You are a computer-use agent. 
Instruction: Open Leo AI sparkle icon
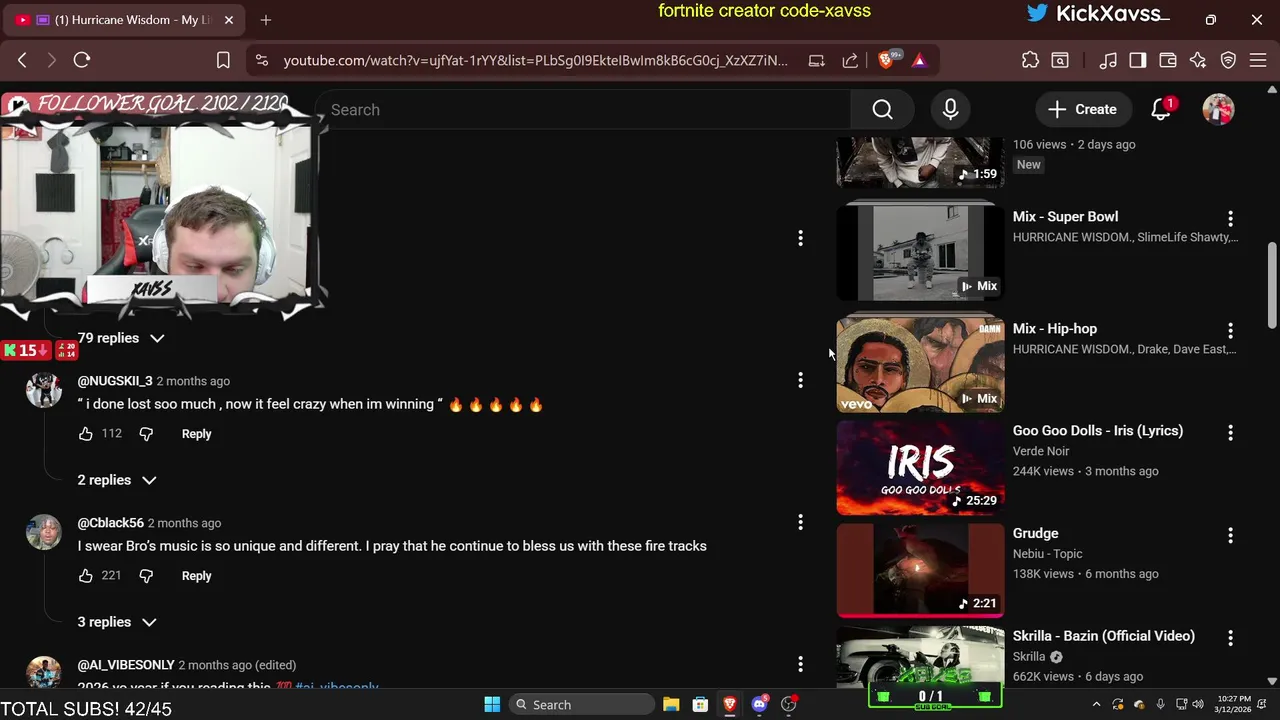click(1198, 60)
